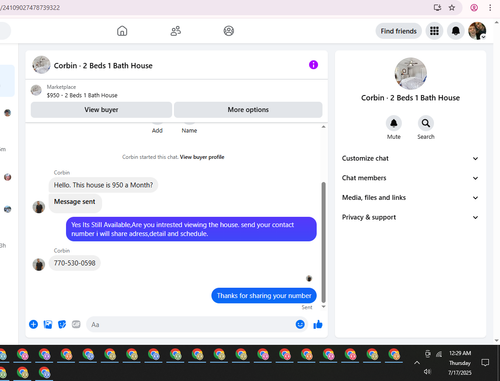Open account profile picture menu
This screenshot has width=500, height=381.
coord(477,31)
